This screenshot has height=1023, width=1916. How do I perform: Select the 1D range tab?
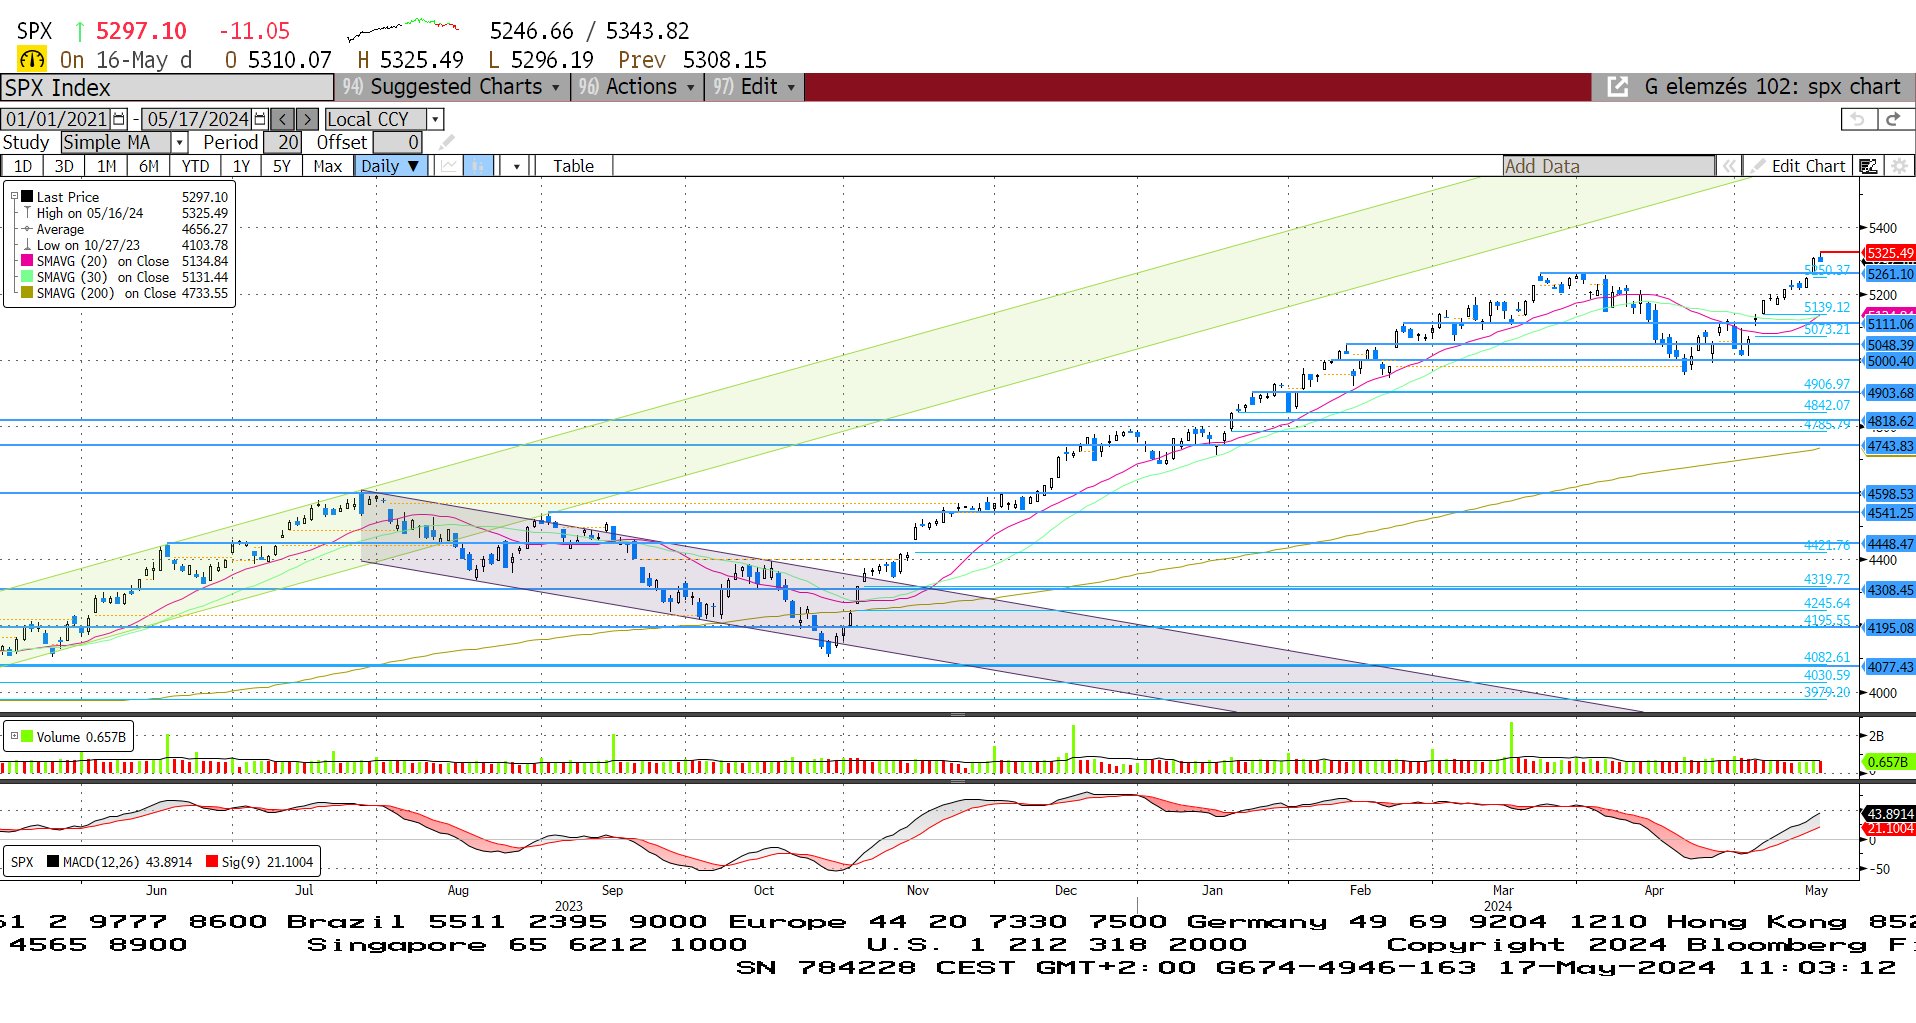point(22,166)
